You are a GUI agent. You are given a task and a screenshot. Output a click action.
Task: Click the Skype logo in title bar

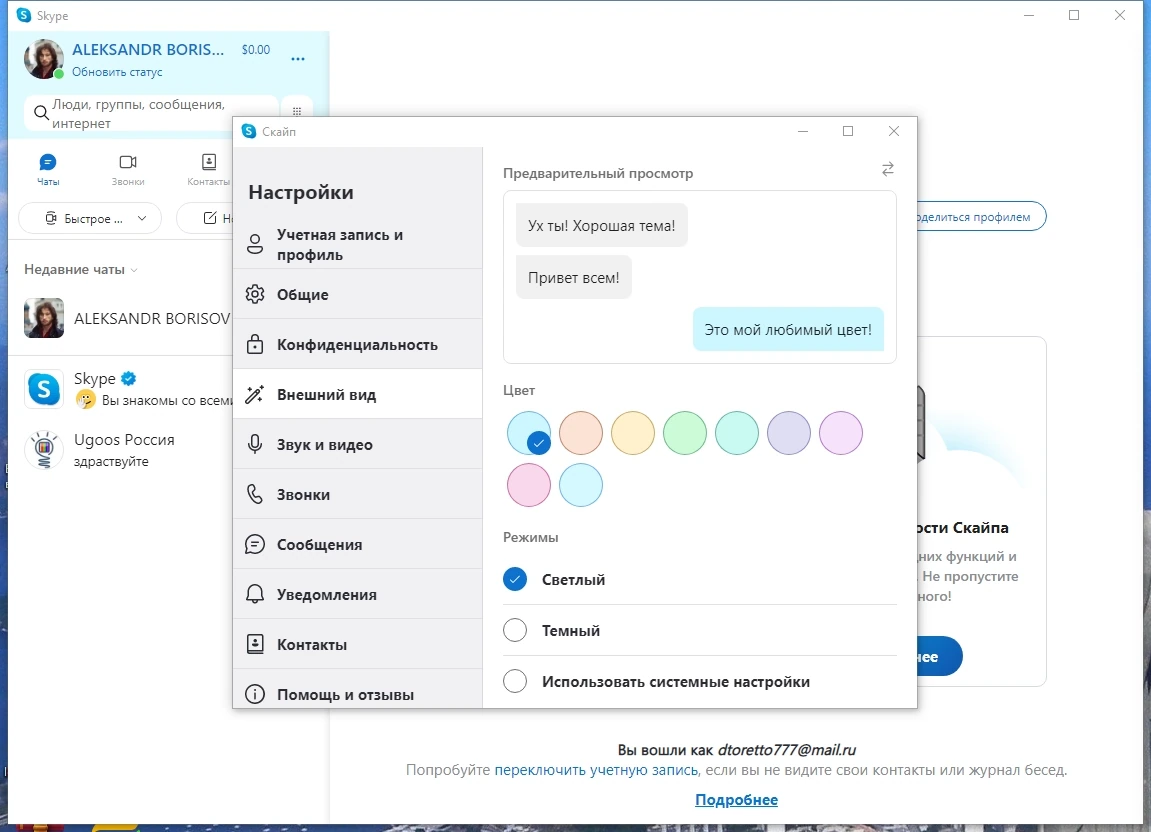click(x=23, y=15)
